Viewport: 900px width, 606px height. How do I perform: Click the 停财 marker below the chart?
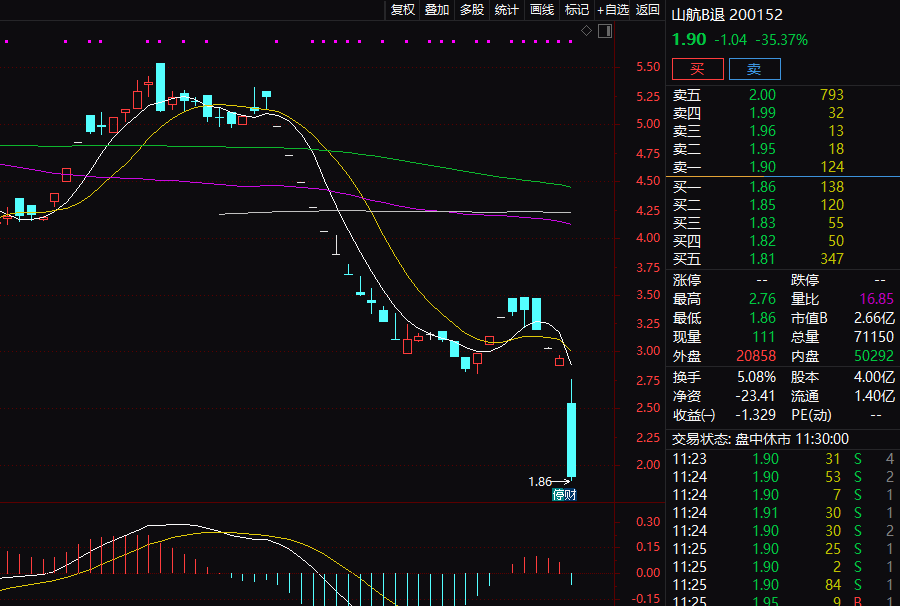pyautogui.click(x=564, y=495)
